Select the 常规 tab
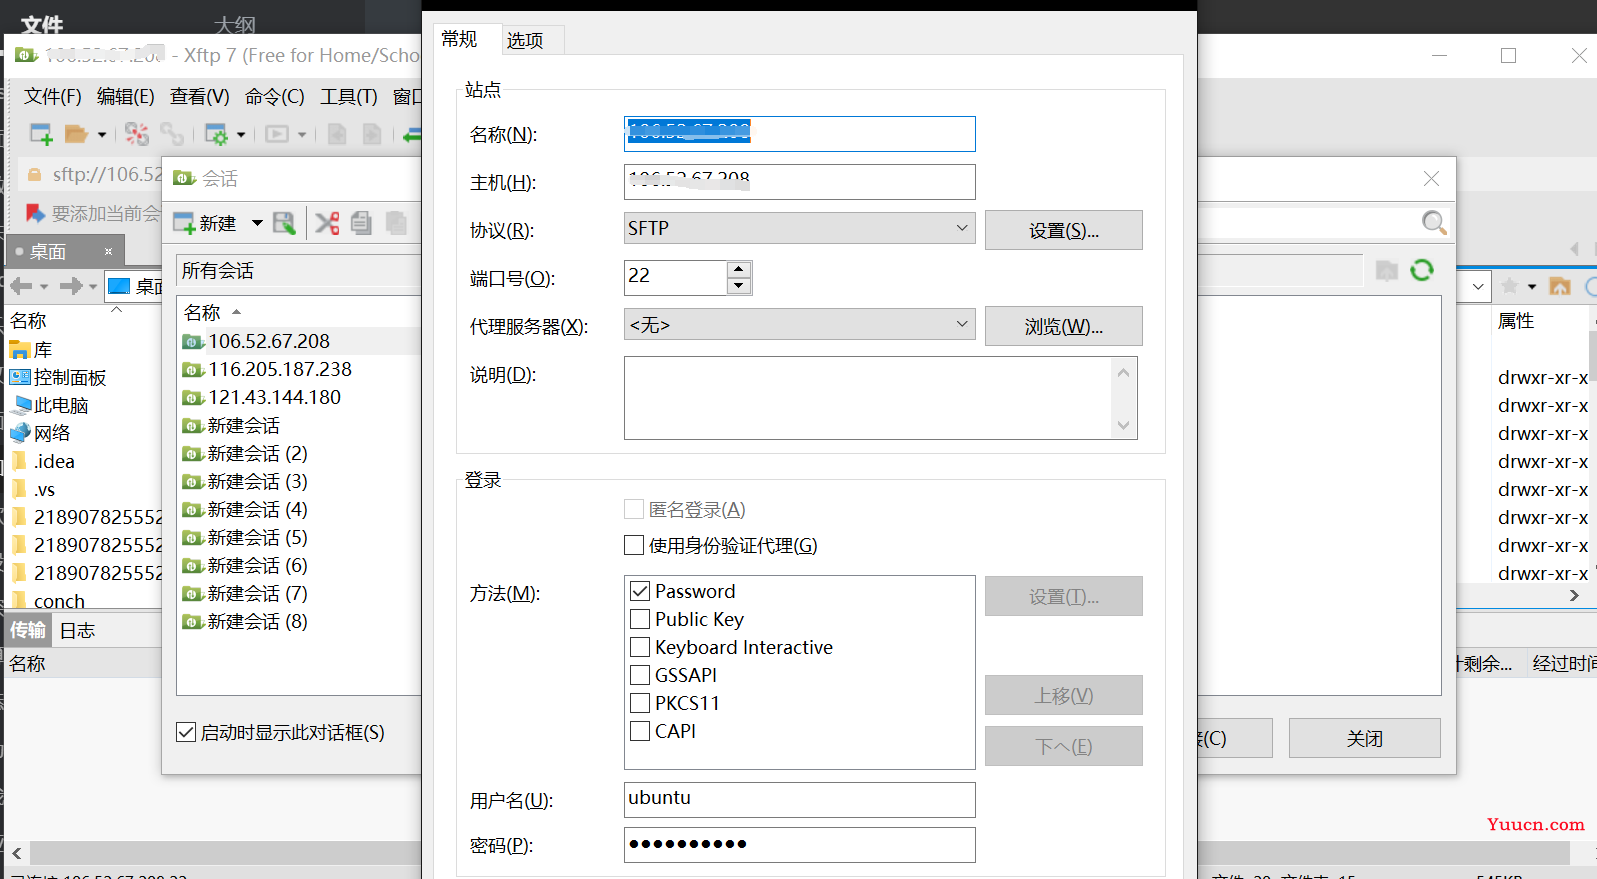Image resolution: width=1597 pixels, height=879 pixels. (460, 39)
